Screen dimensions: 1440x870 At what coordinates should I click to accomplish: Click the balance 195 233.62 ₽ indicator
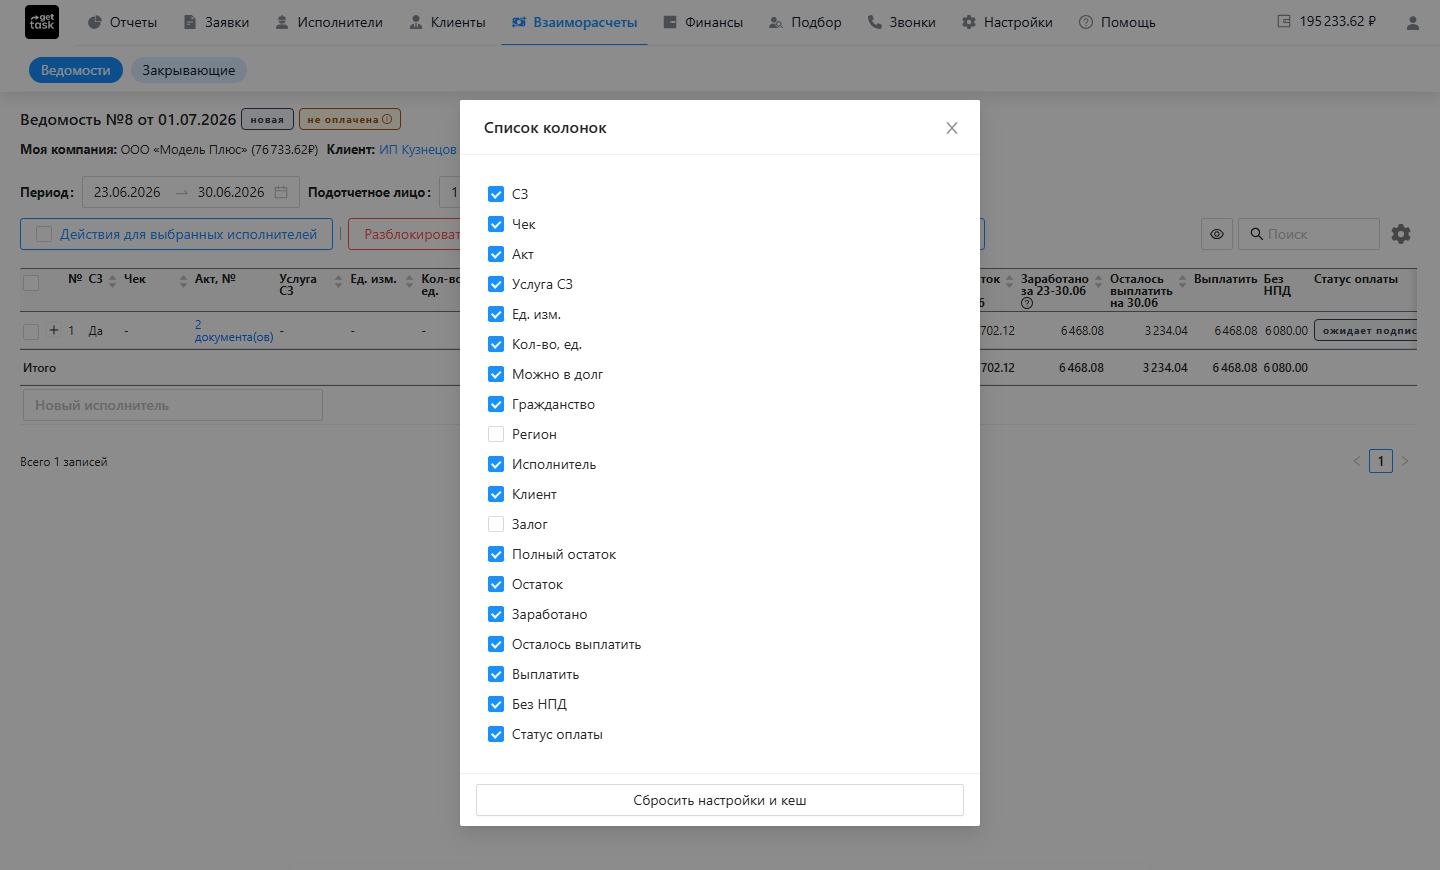[x=1327, y=21]
